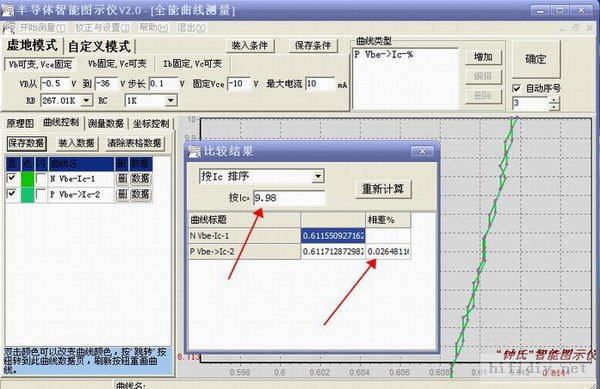Switch to 虚地模式 tab
The height and width of the screenshot is (389, 600).
32,46
